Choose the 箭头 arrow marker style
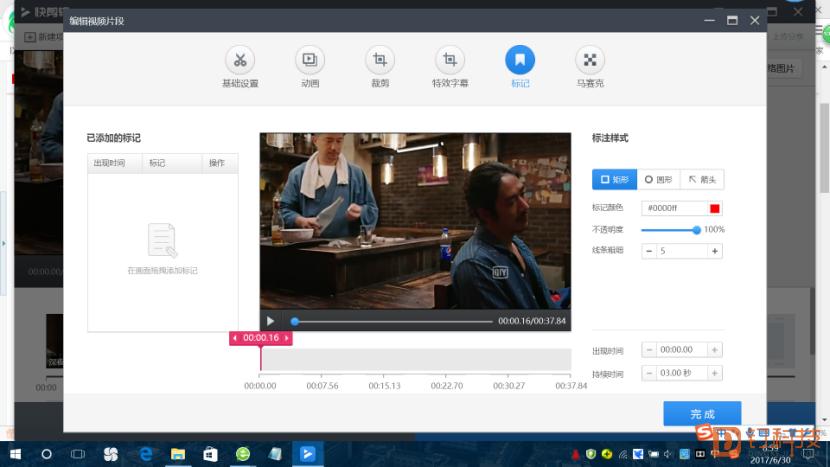 (702, 179)
